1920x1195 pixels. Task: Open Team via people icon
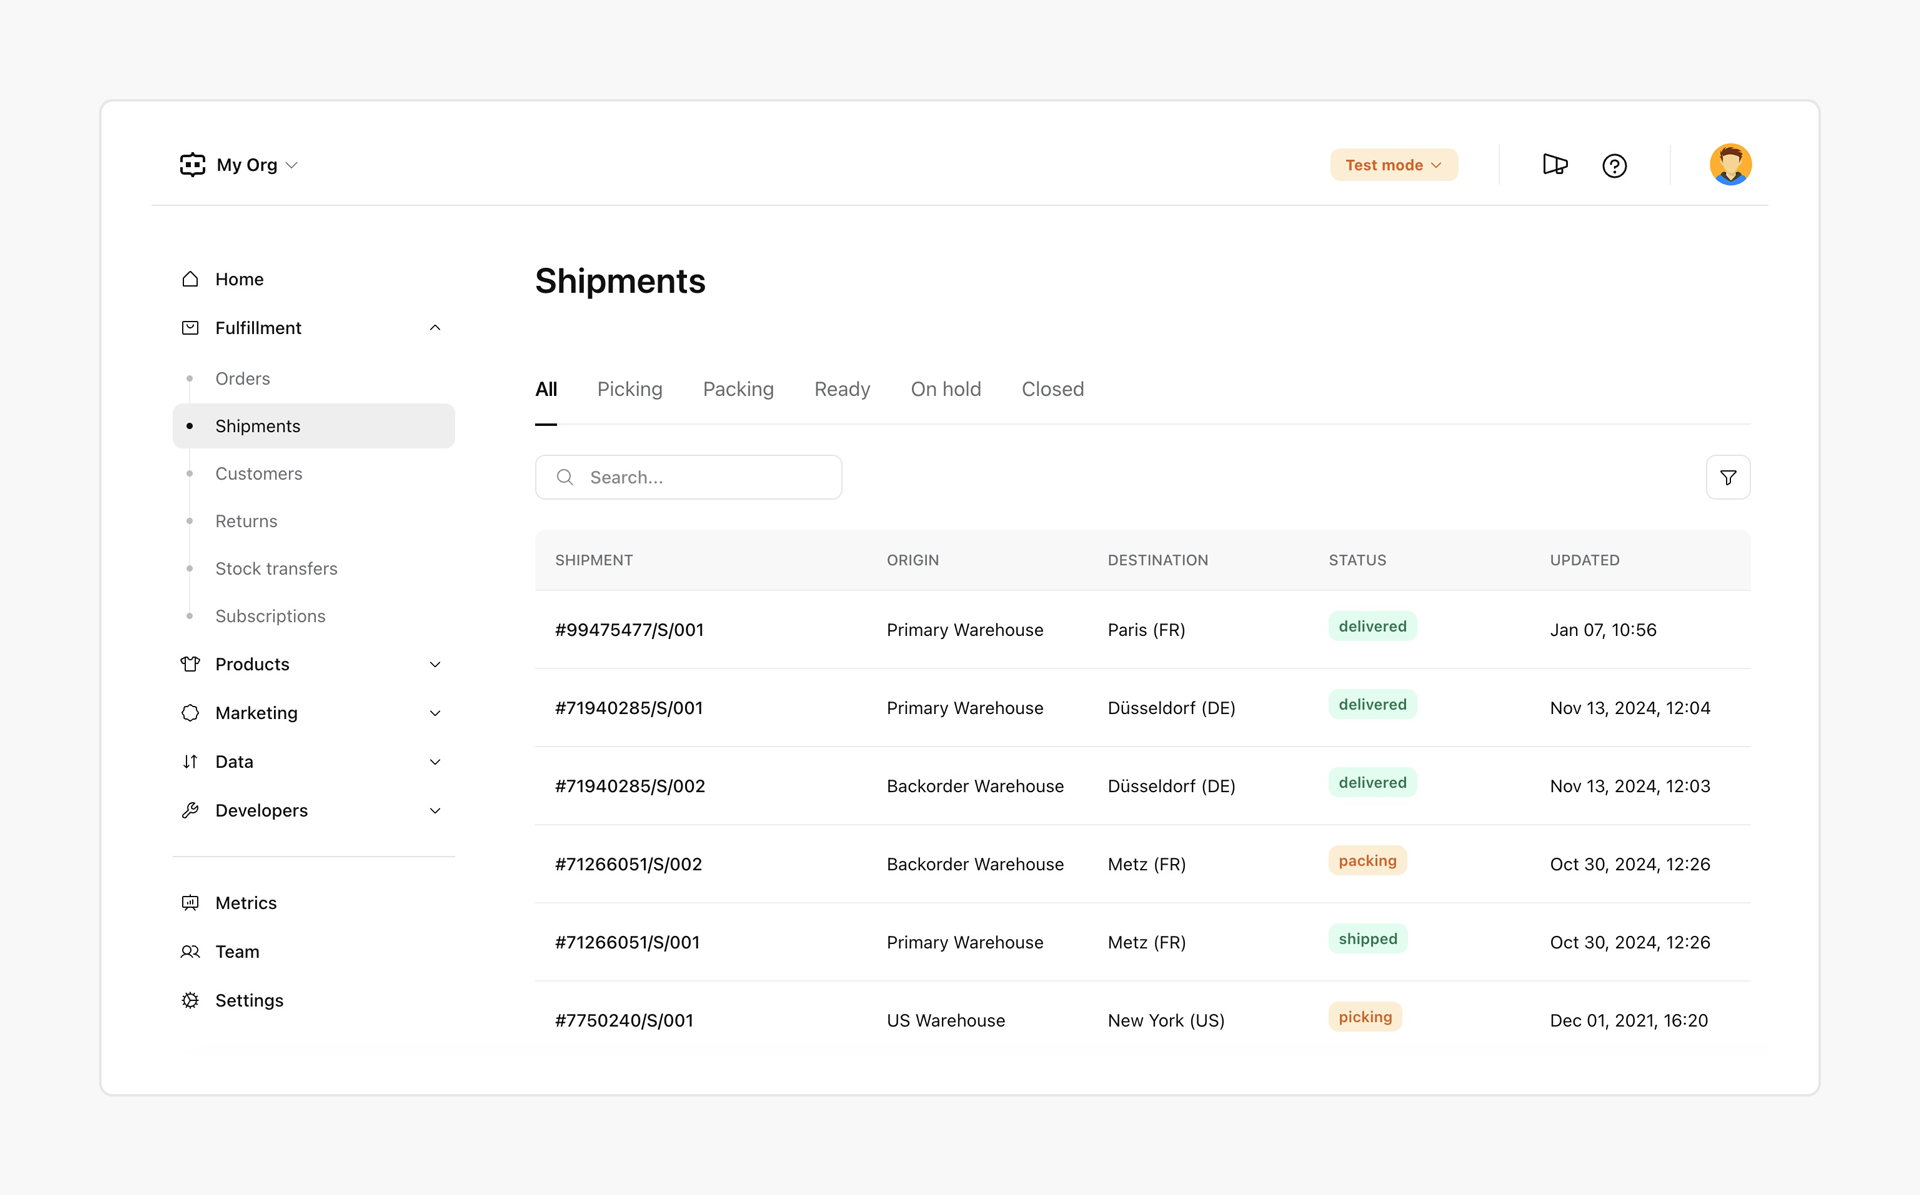190,952
